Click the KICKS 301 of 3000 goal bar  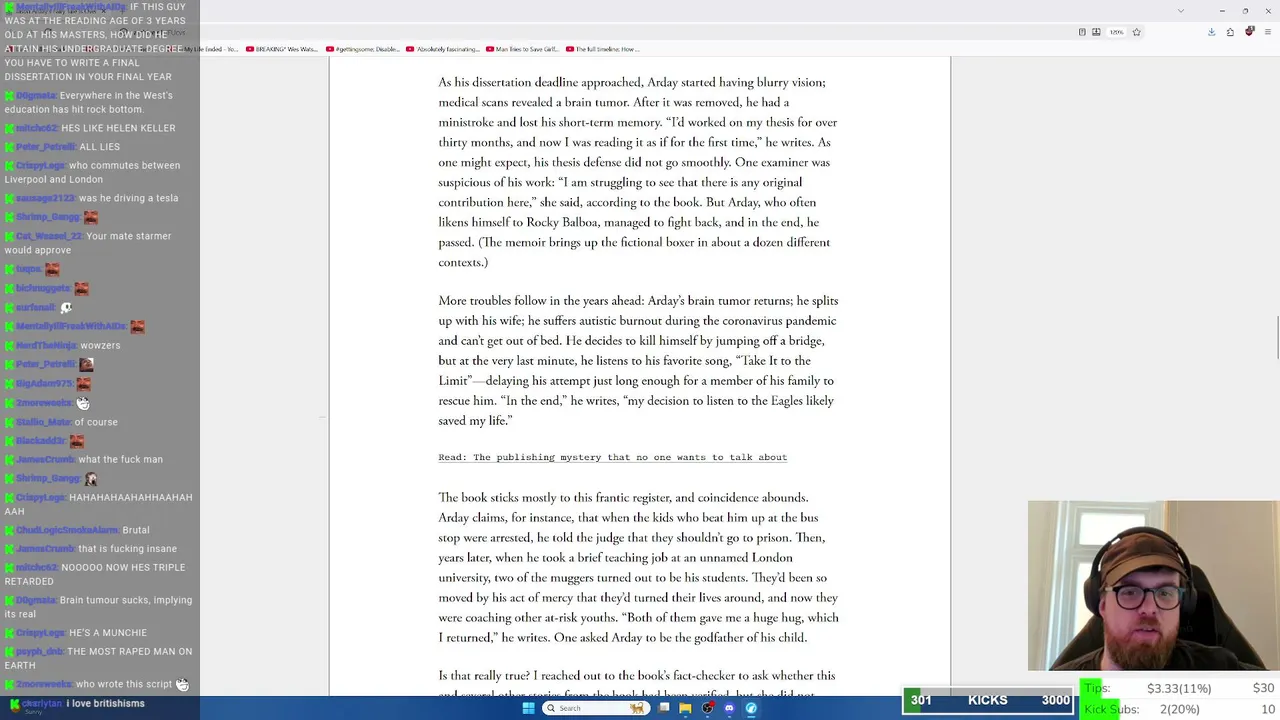(x=988, y=700)
